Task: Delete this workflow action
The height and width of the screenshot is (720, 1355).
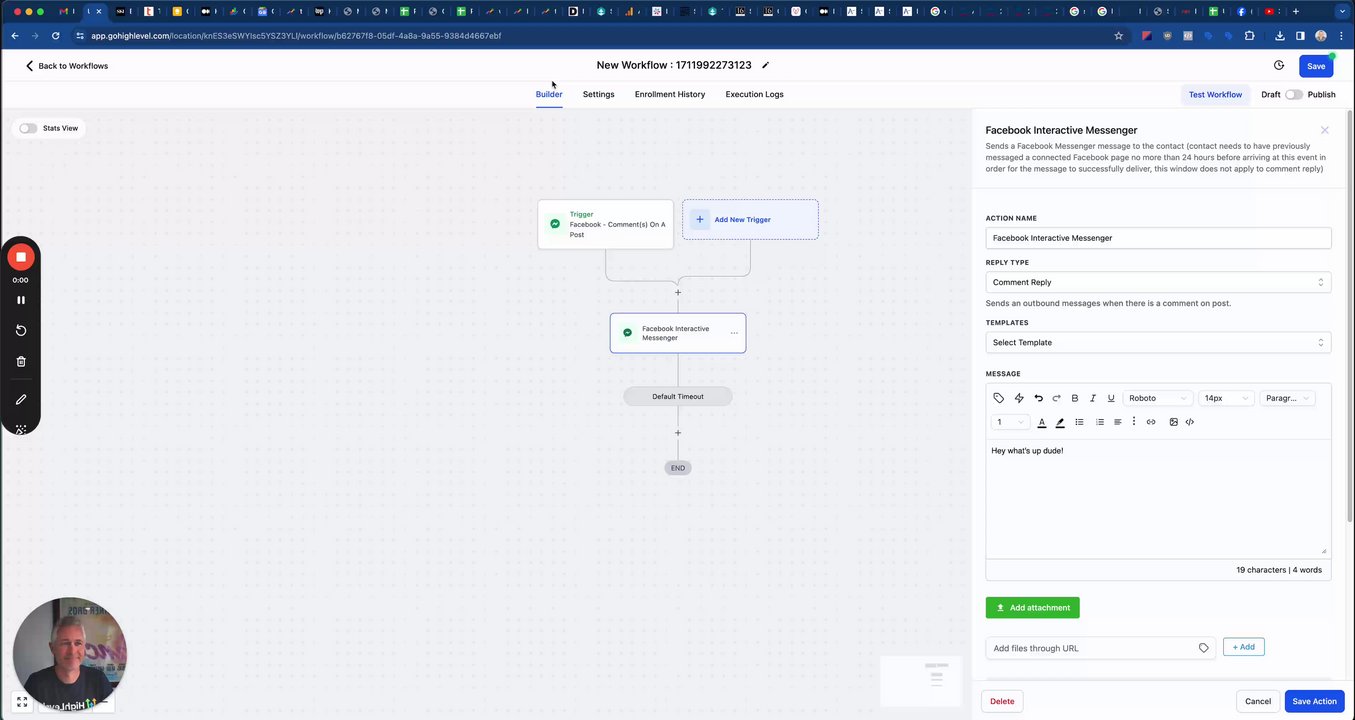Action: pyautogui.click(x=1002, y=701)
